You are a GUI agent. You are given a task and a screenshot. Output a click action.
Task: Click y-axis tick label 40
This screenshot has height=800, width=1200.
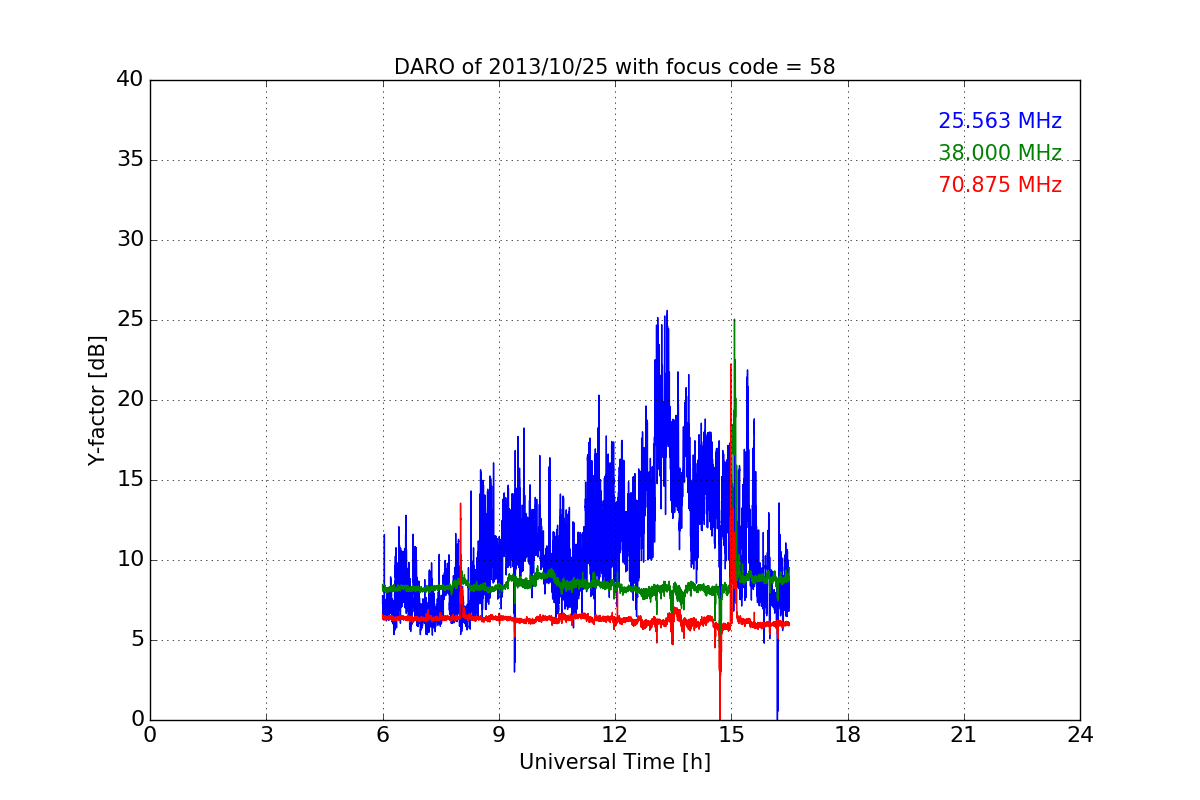(x=130, y=80)
